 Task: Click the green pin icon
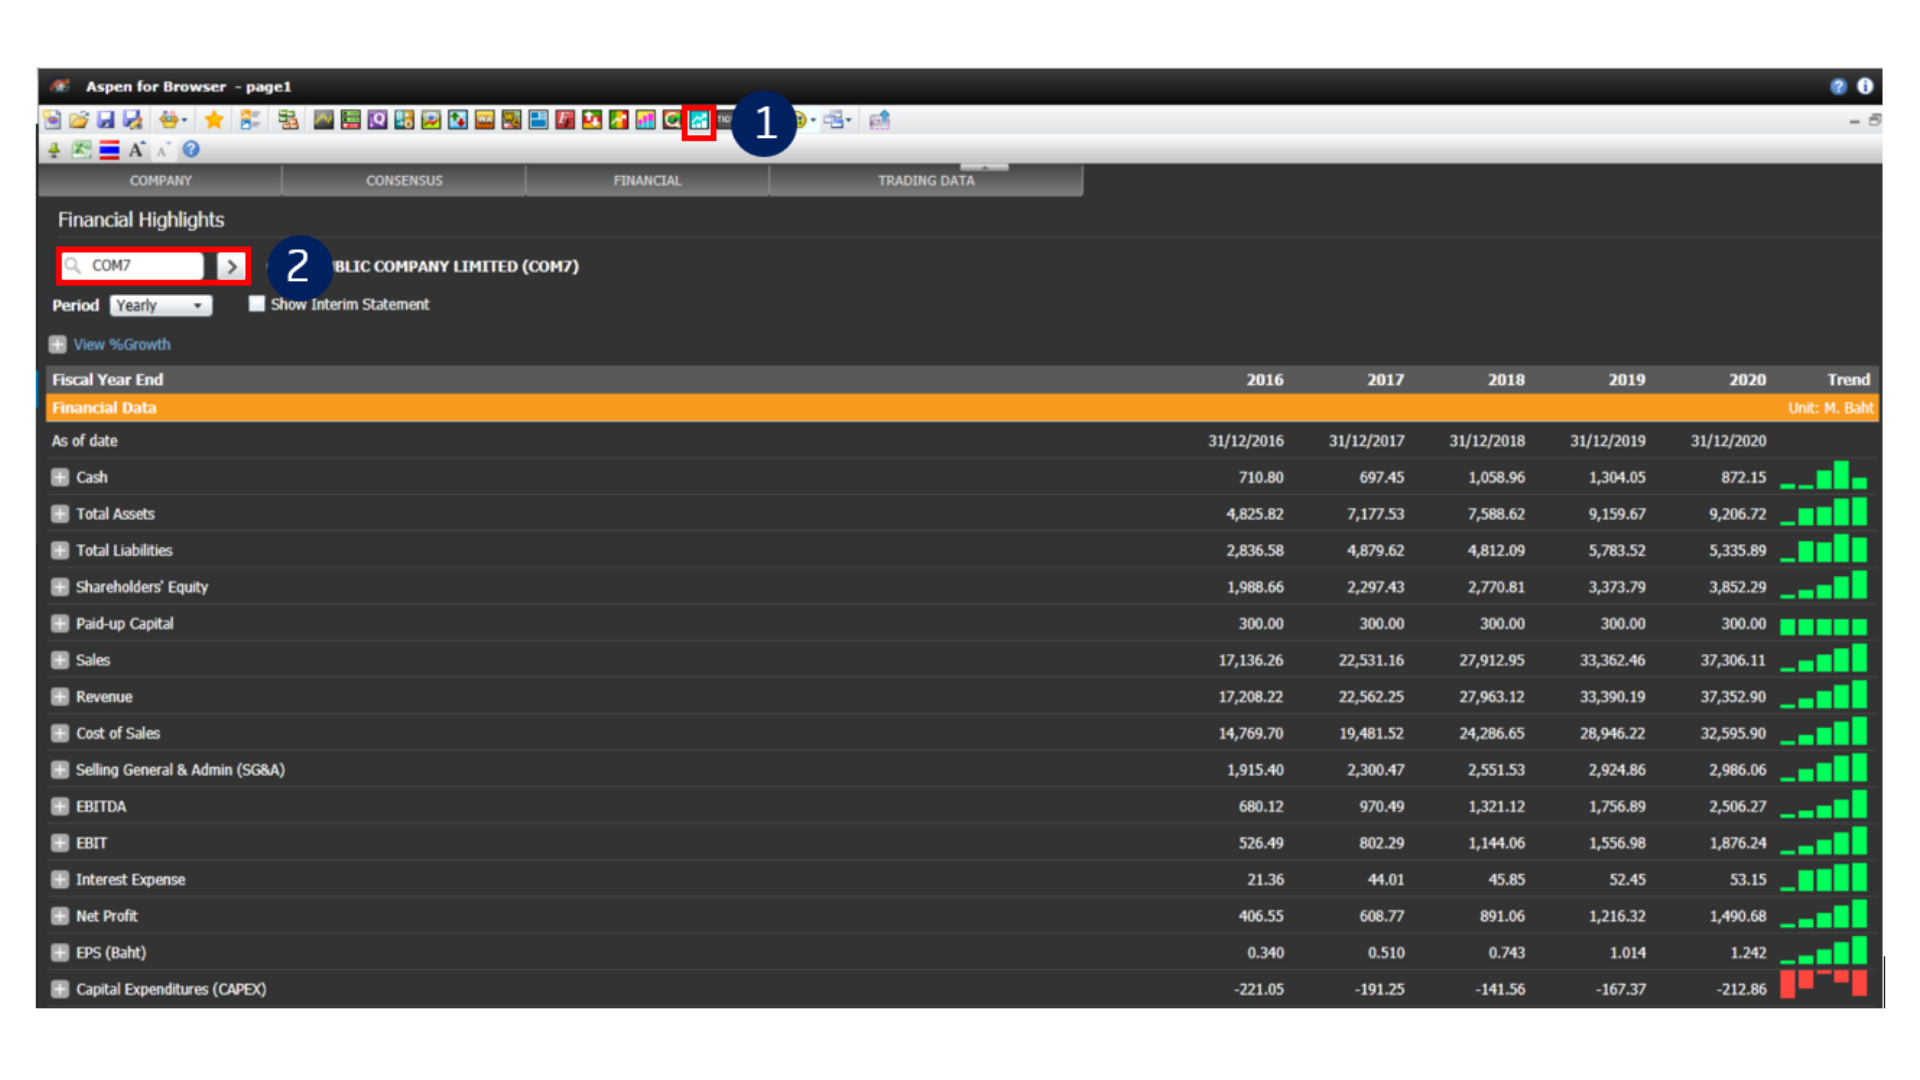click(x=54, y=150)
